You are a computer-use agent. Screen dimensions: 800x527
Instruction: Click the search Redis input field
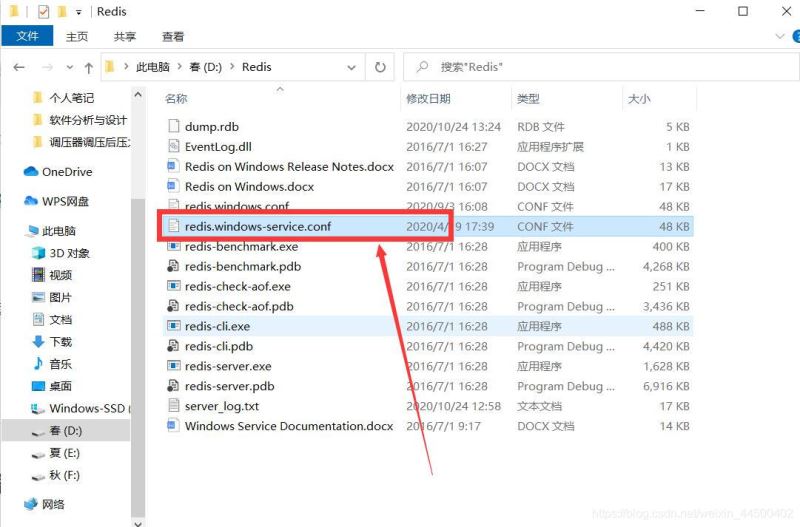click(x=601, y=67)
